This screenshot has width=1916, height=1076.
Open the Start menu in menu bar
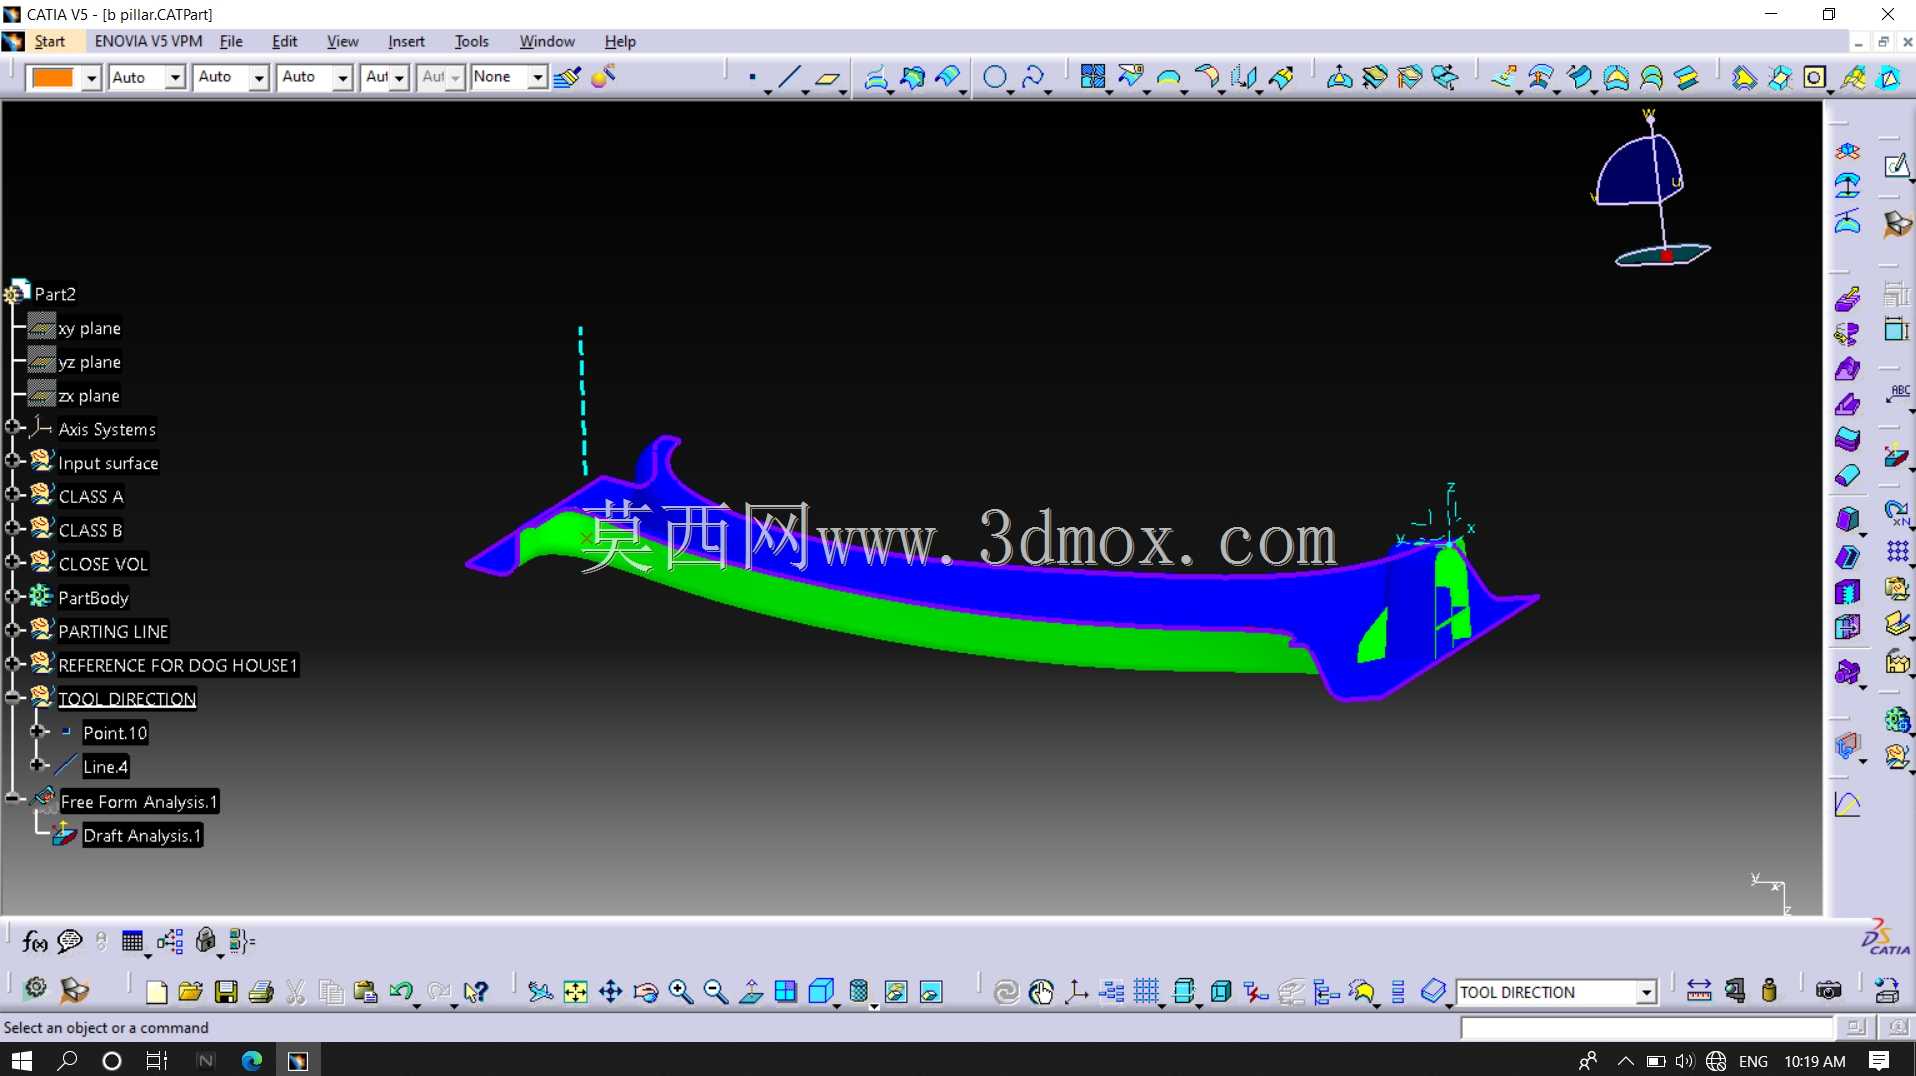49,41
